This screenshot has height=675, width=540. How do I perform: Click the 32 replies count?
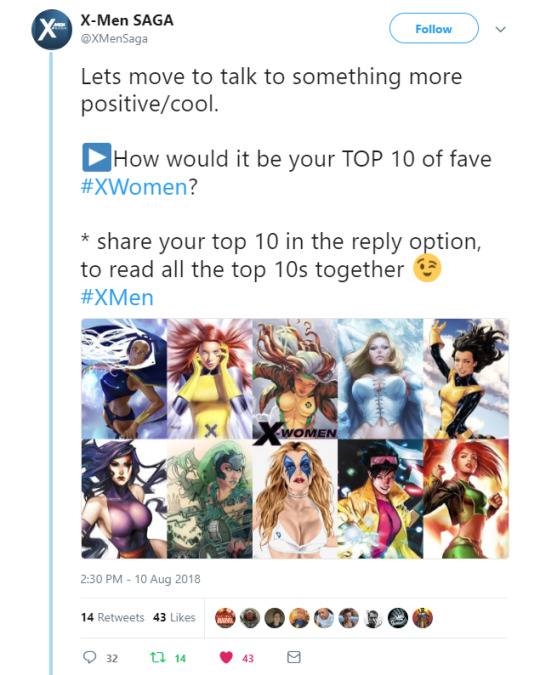tap(112, 658)
